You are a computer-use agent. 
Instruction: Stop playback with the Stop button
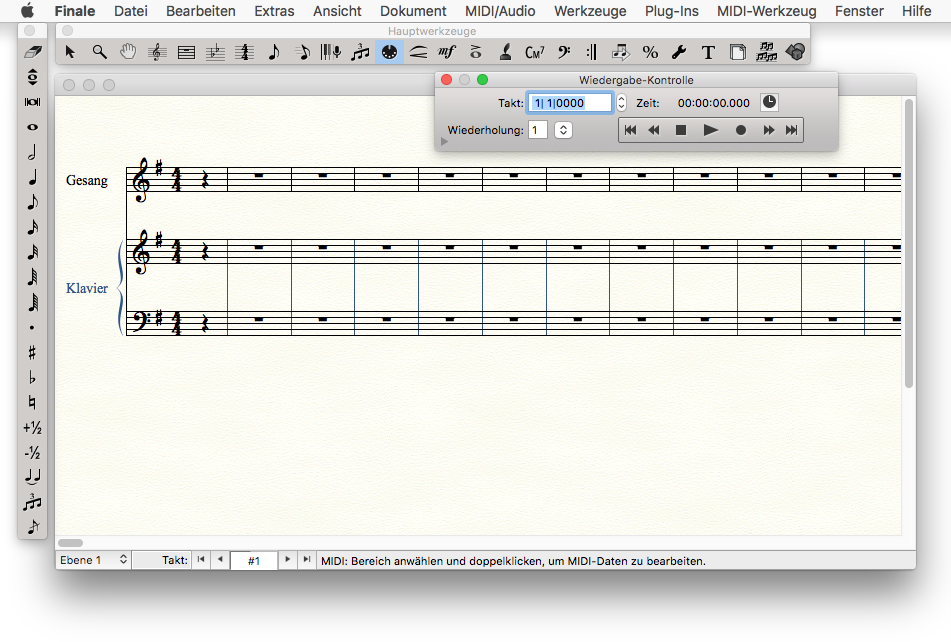pyautogui.click(x=681, y=130)
